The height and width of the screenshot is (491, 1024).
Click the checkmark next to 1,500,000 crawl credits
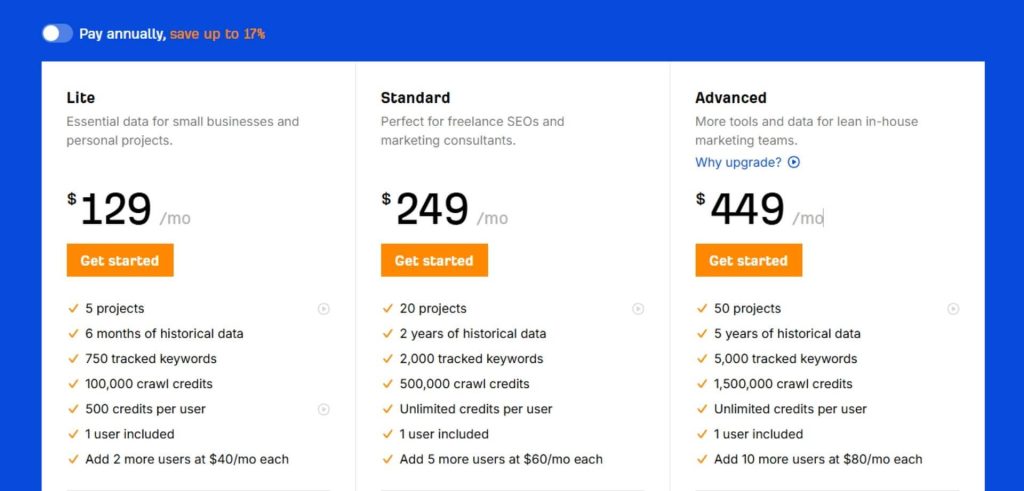tap(702, 384)
